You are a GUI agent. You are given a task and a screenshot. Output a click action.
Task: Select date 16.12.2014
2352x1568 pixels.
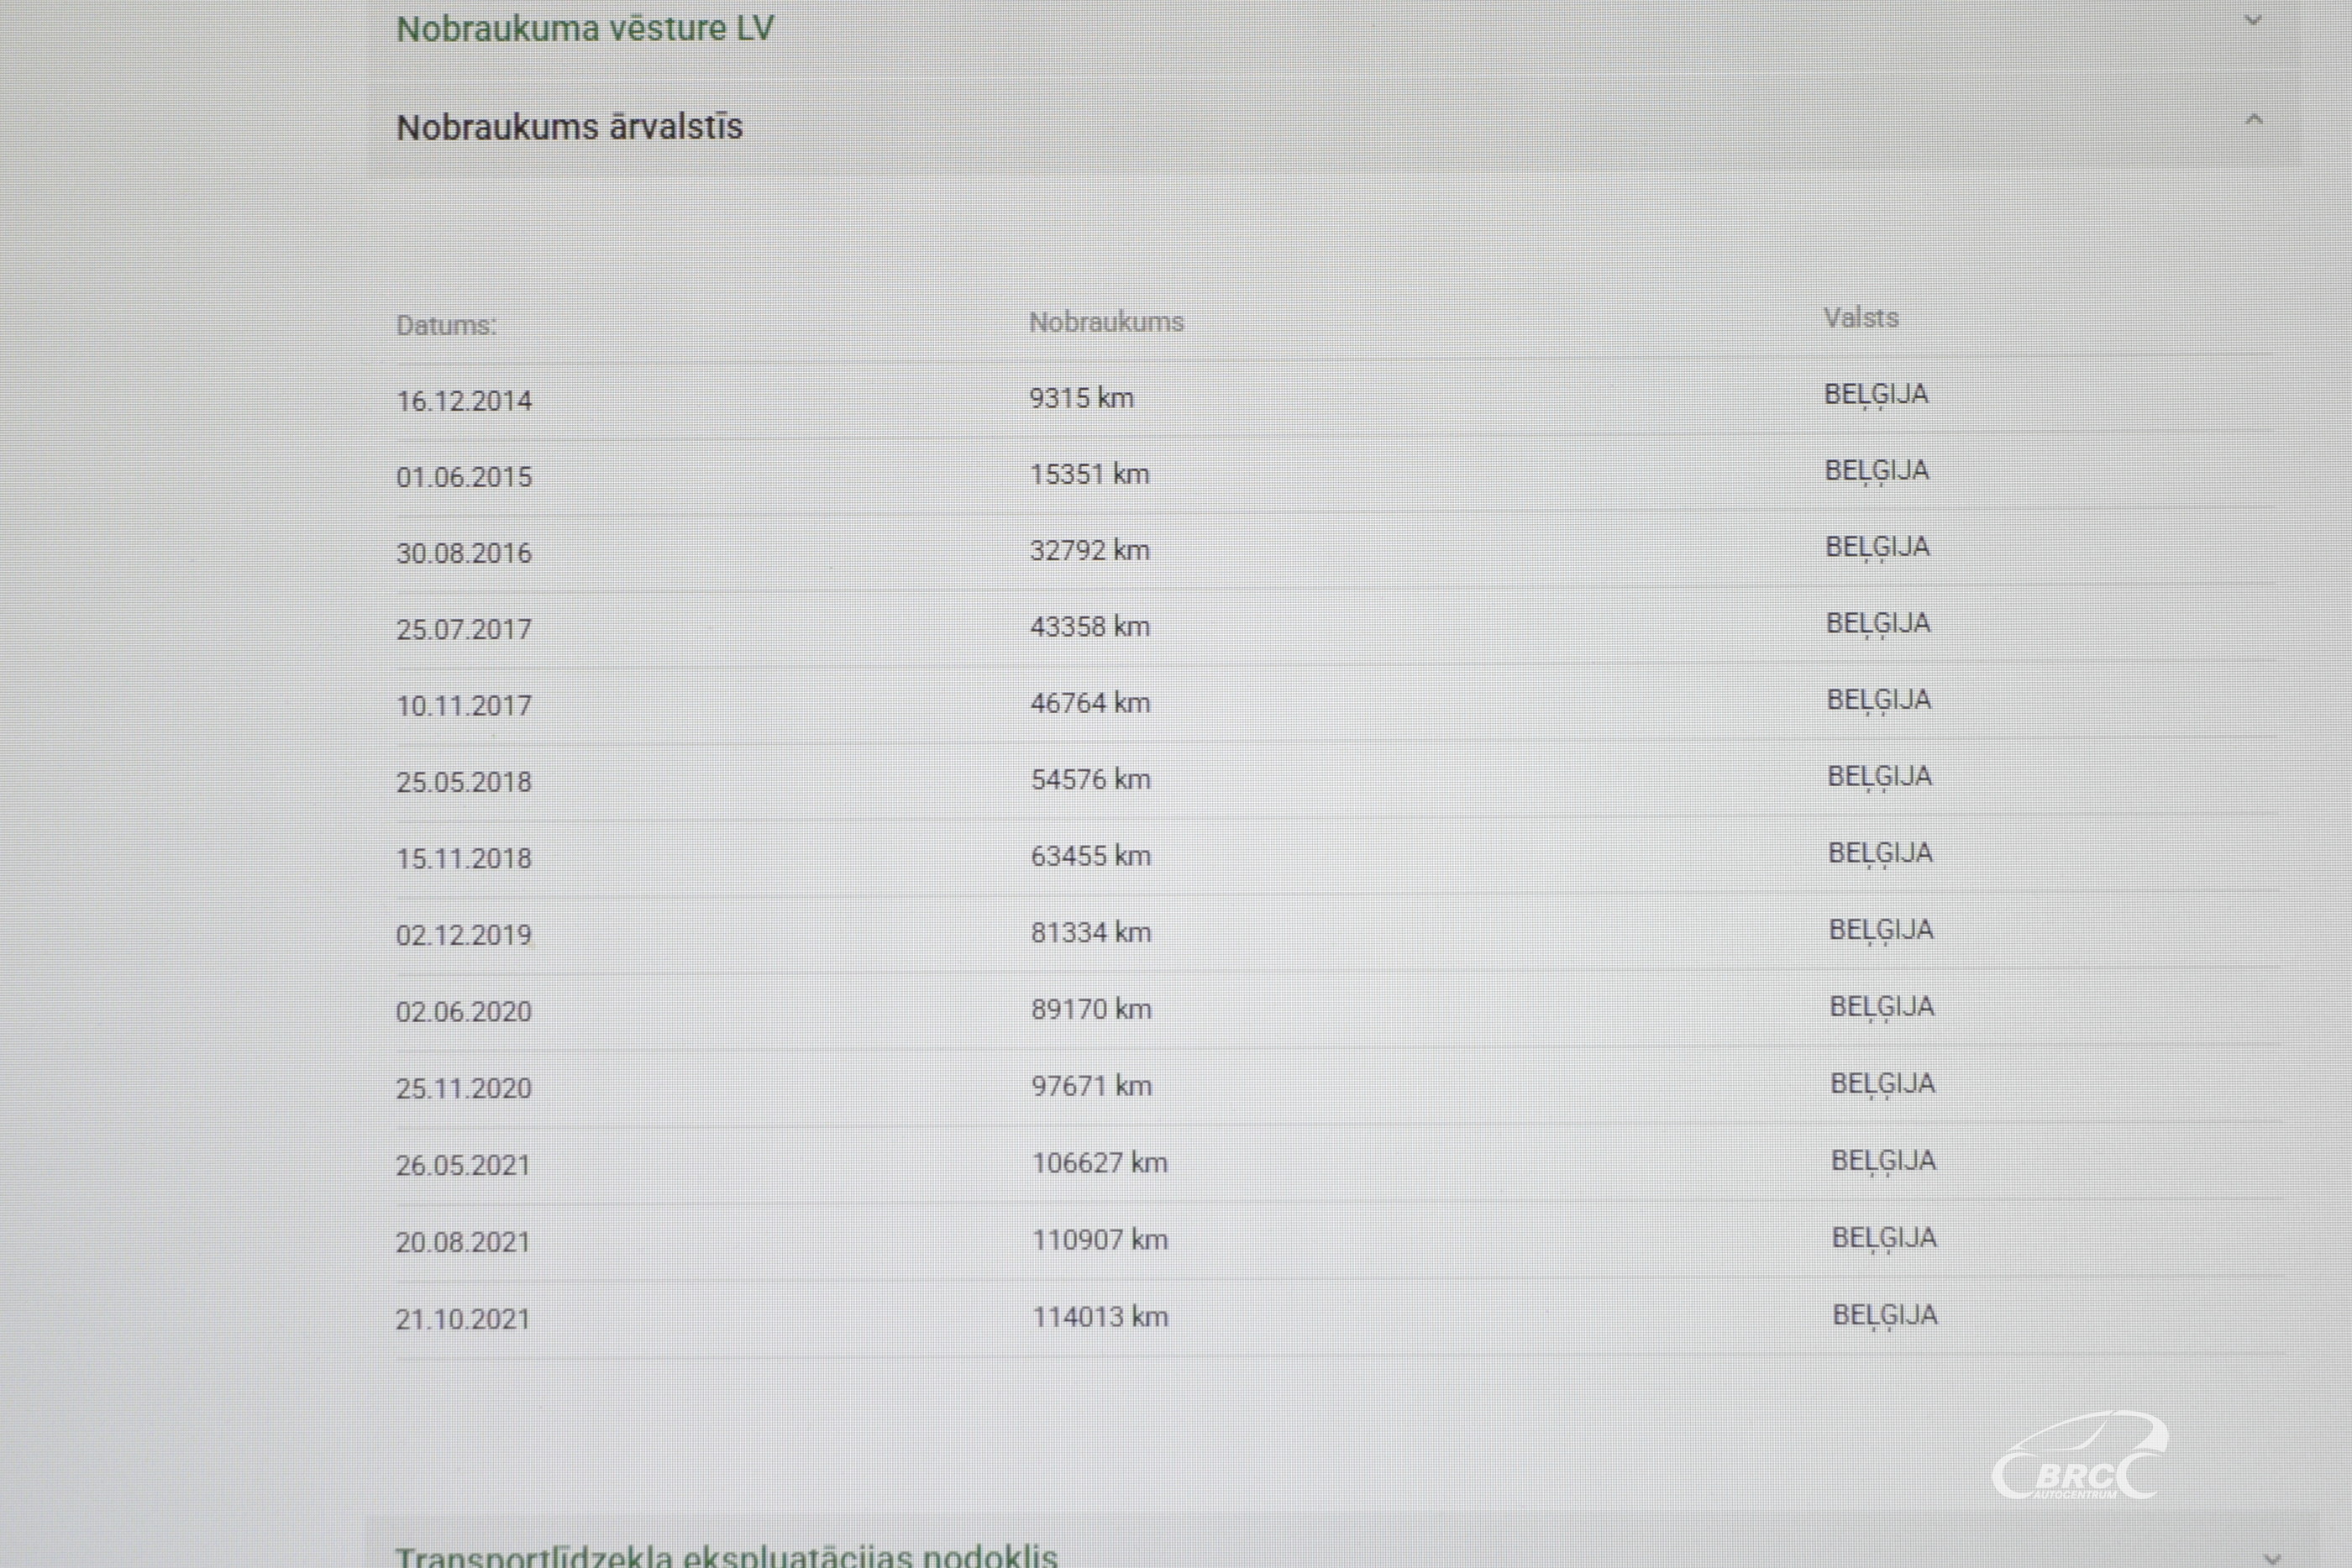point(464,401)
